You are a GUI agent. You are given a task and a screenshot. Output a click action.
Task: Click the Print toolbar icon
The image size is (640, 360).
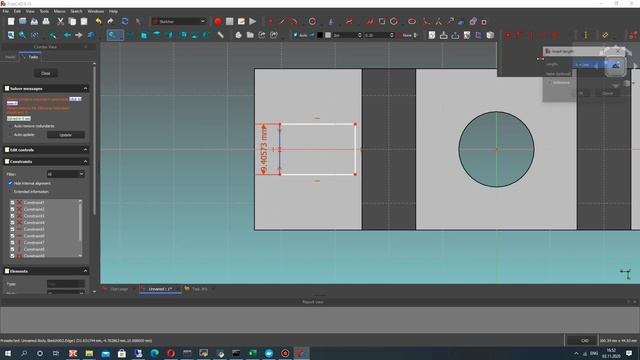coord(46,21)
